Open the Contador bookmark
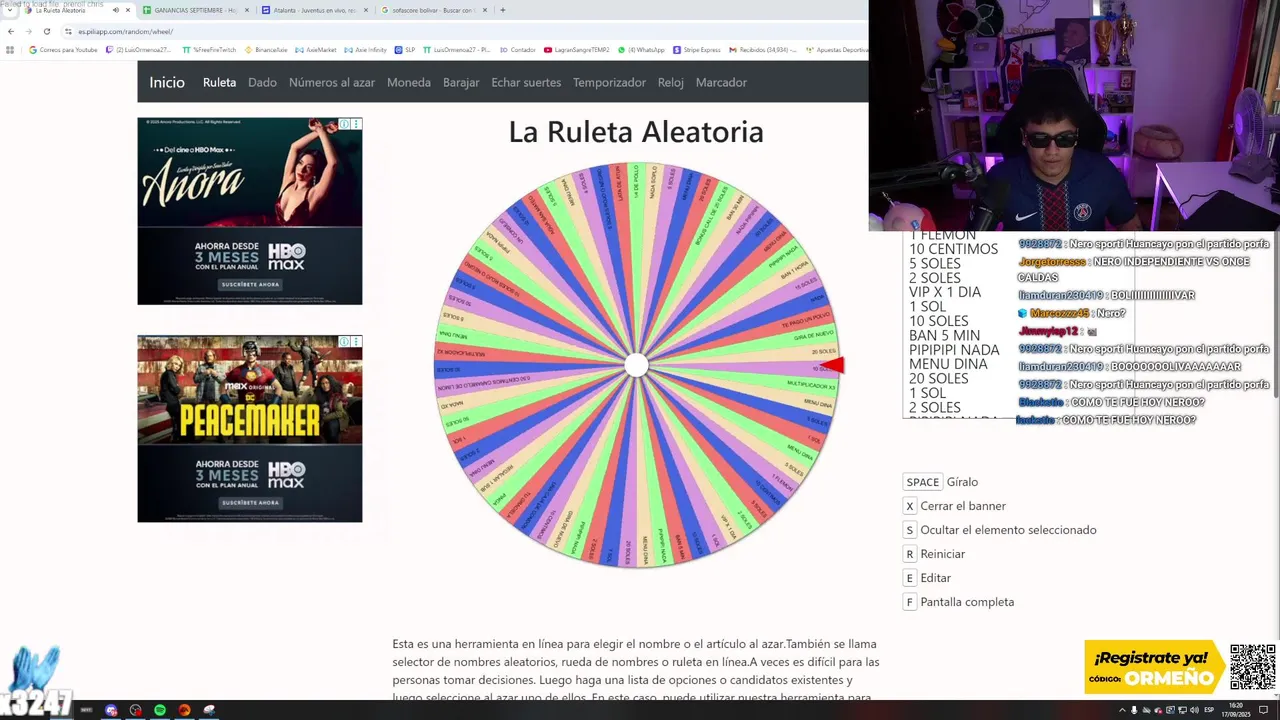The height and width of the screenshot is (720, 1280). click(518, 49)
